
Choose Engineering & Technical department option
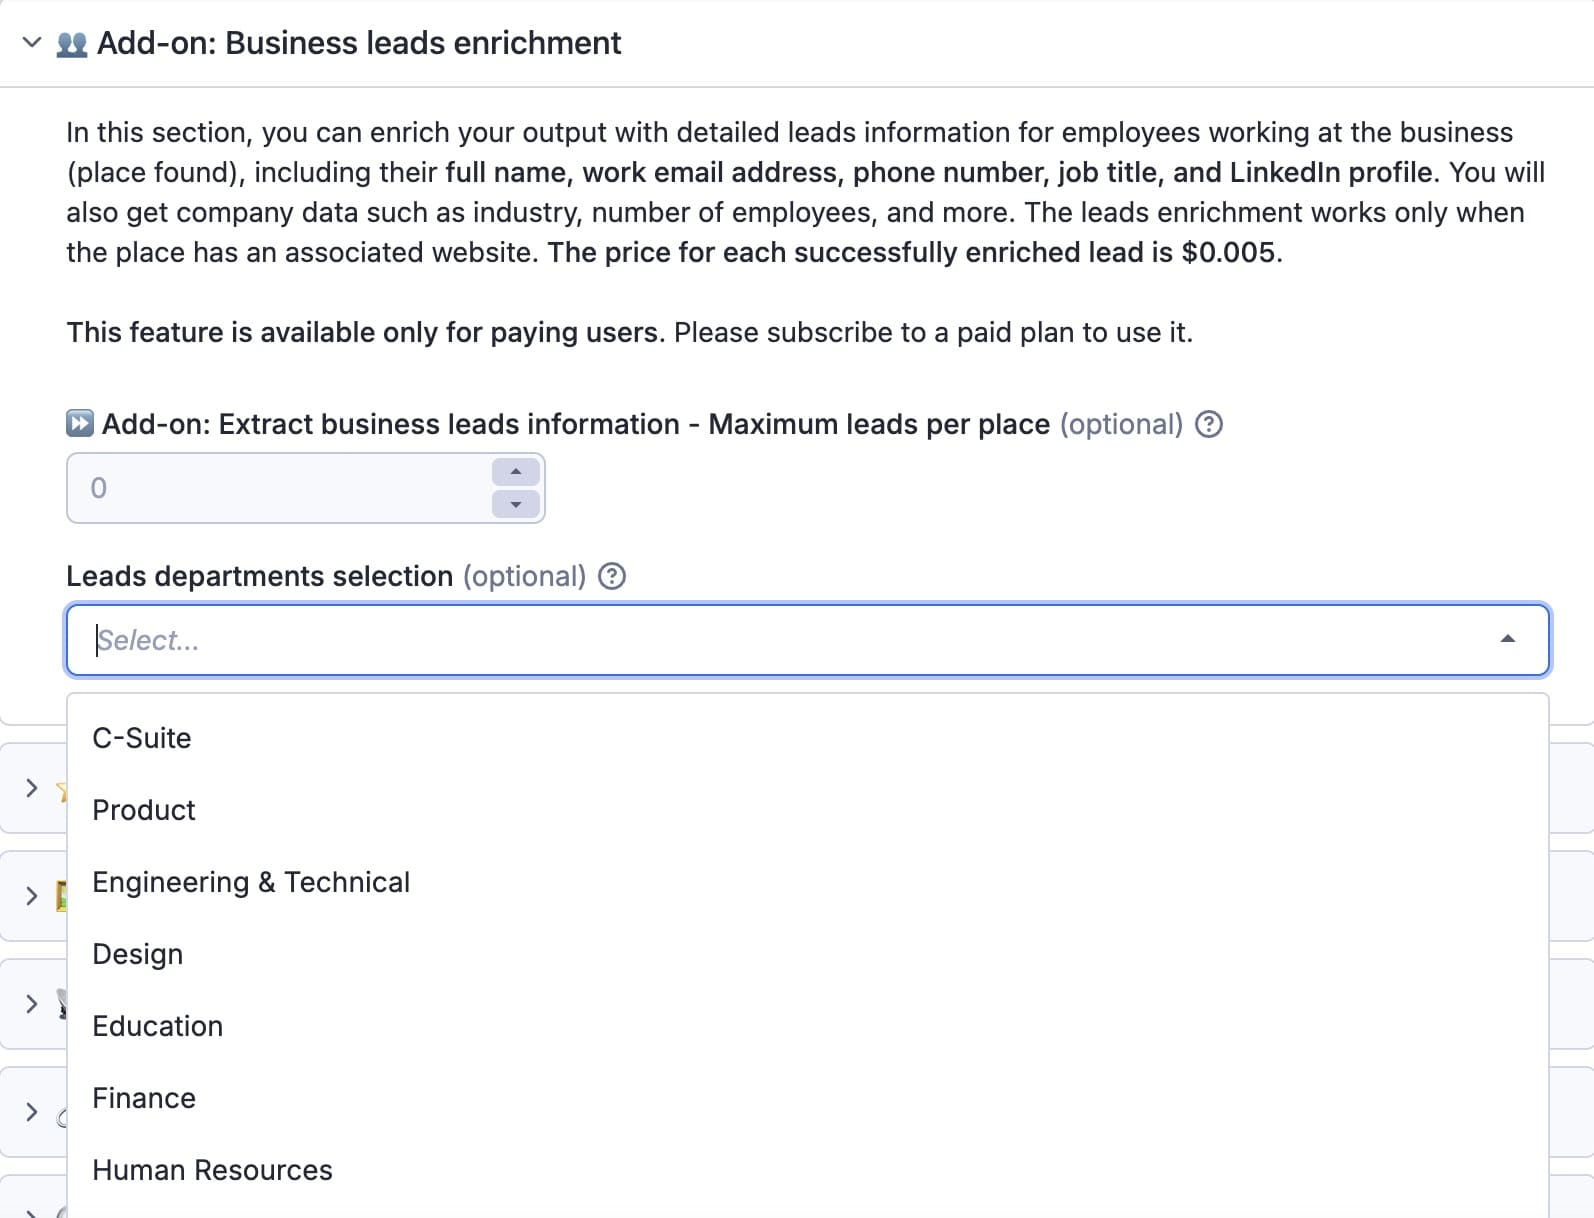pos(251,882)
